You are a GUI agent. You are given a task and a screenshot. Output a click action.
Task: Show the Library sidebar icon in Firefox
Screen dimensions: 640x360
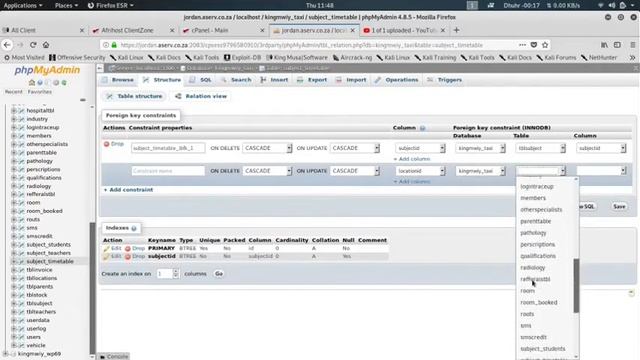[604, 45]
